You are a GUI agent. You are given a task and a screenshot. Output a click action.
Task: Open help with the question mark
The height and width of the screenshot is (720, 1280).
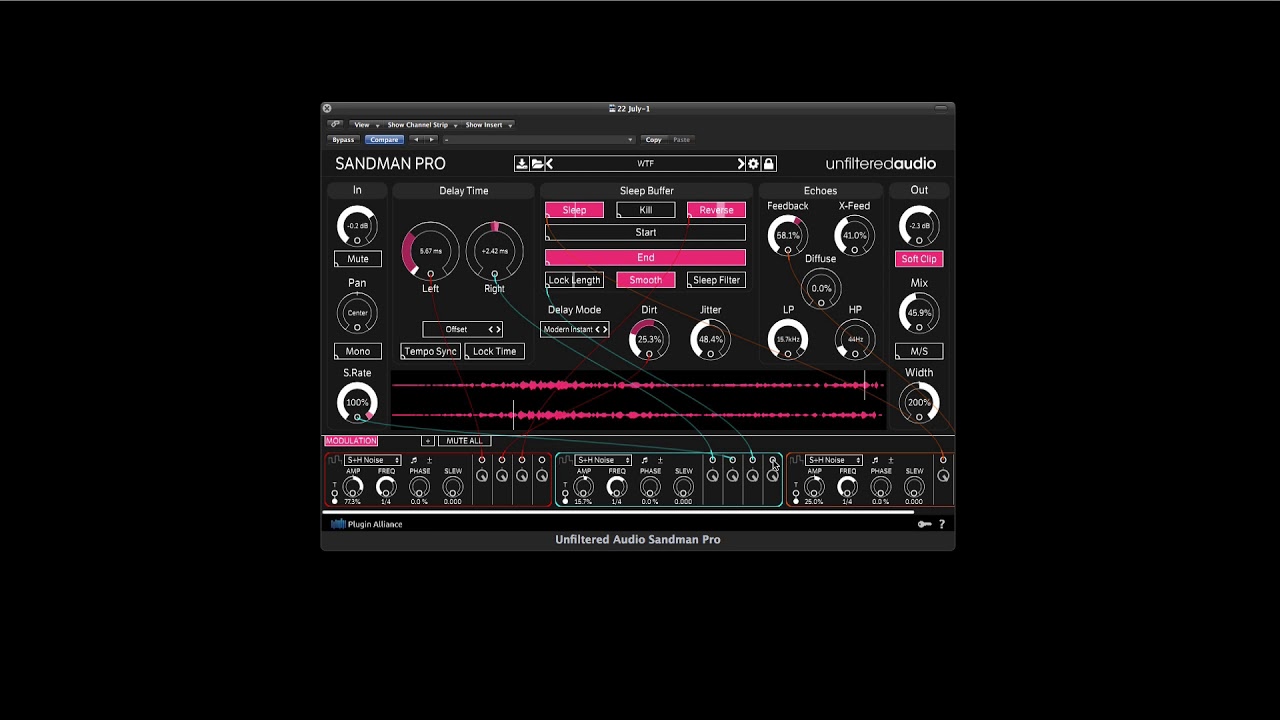[x=941, y=524]
